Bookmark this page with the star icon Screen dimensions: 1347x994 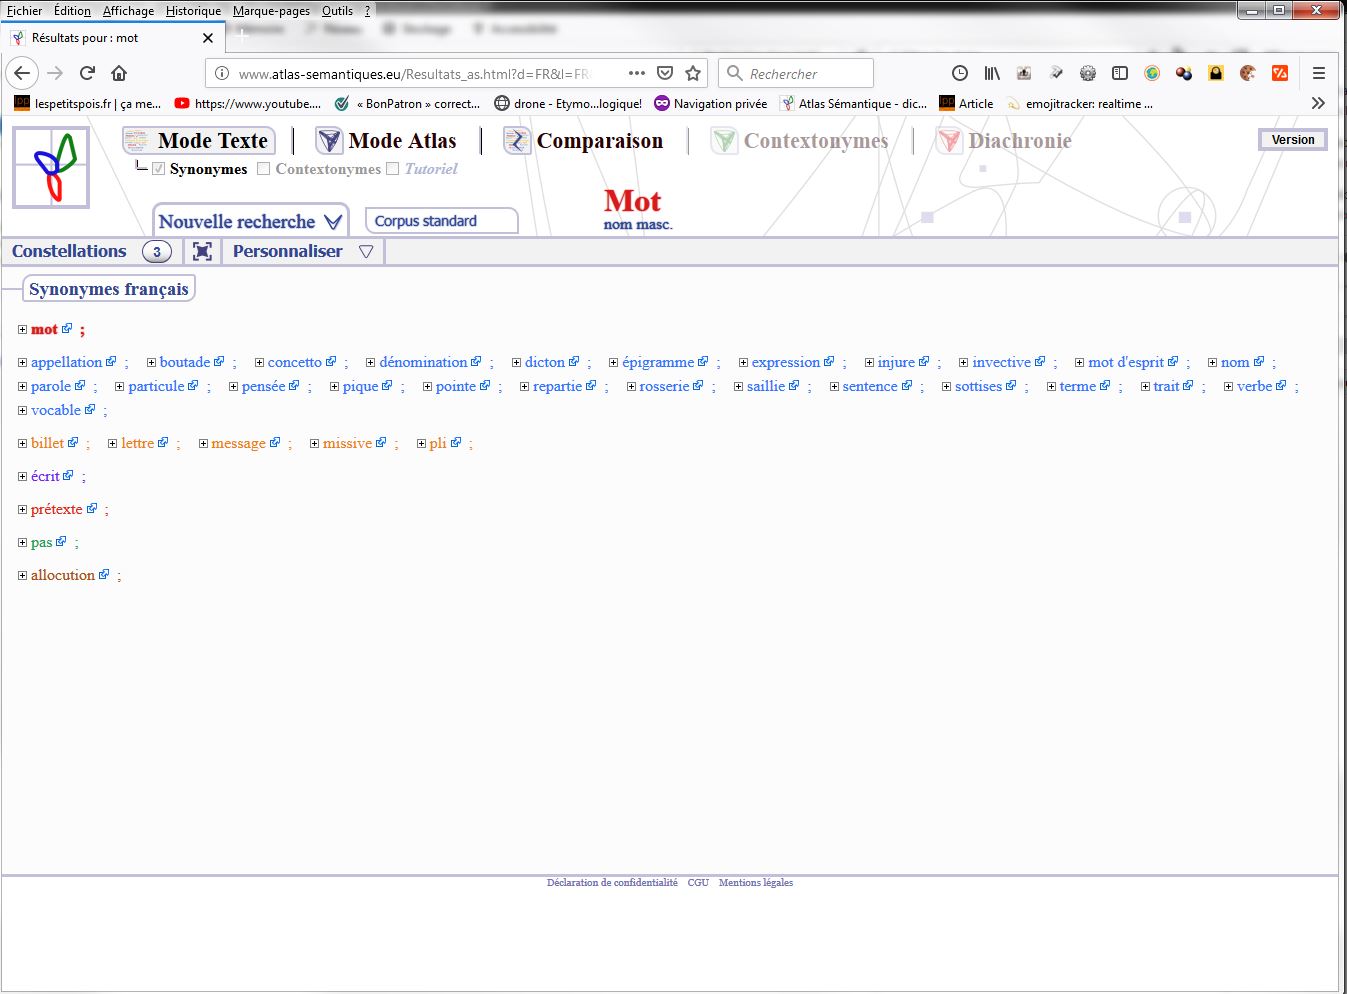pyautogui.click(x=693, y=73)
